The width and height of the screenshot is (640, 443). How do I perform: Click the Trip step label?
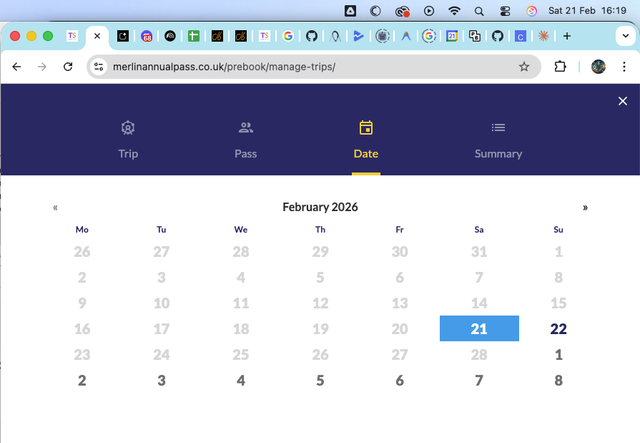(x=128, y=154)
